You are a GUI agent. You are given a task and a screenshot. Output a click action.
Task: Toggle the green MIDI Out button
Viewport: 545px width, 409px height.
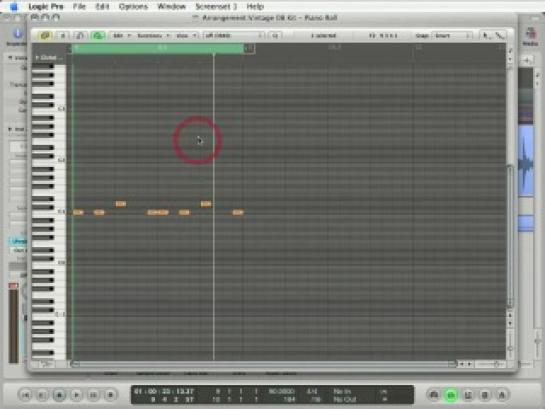98,35
